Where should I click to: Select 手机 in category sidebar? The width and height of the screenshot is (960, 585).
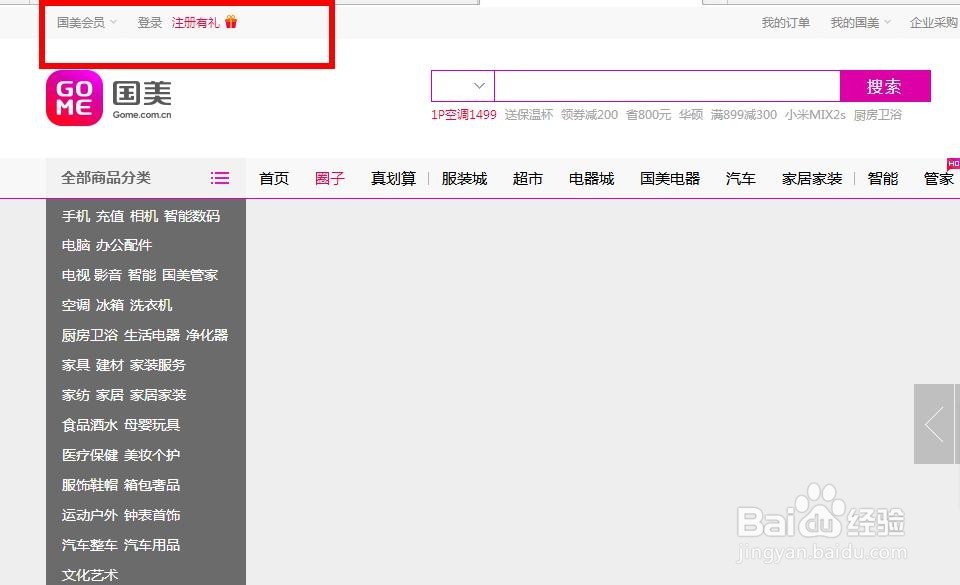(76, 216)
